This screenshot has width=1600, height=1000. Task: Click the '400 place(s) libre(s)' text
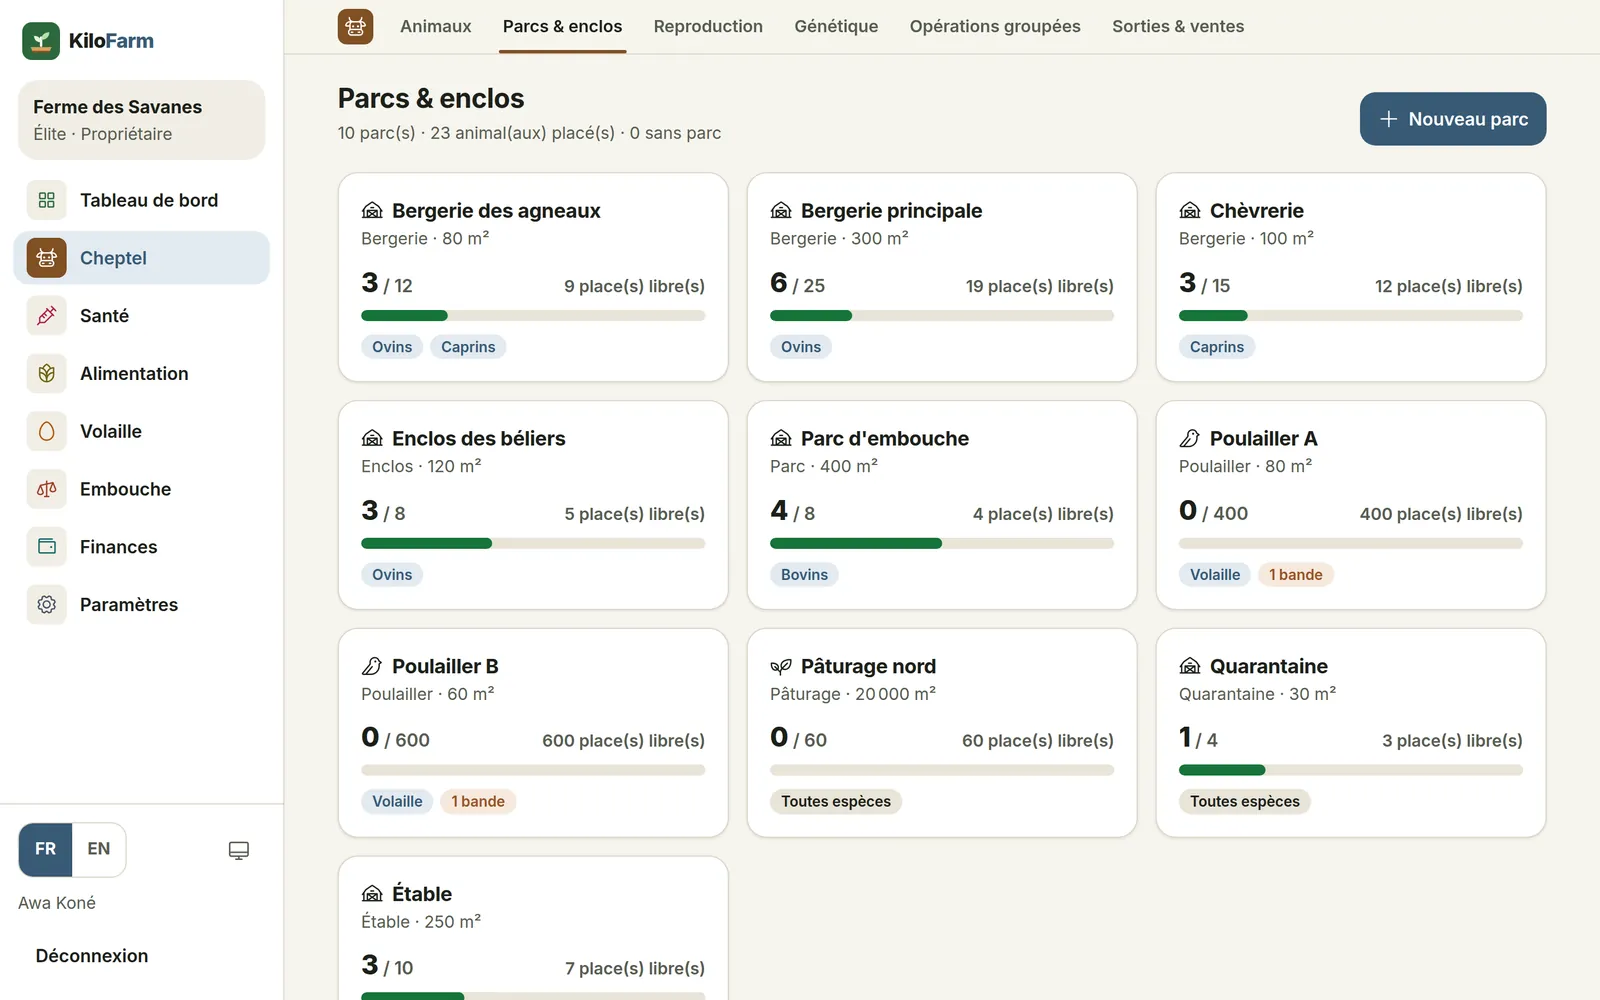1441,514
